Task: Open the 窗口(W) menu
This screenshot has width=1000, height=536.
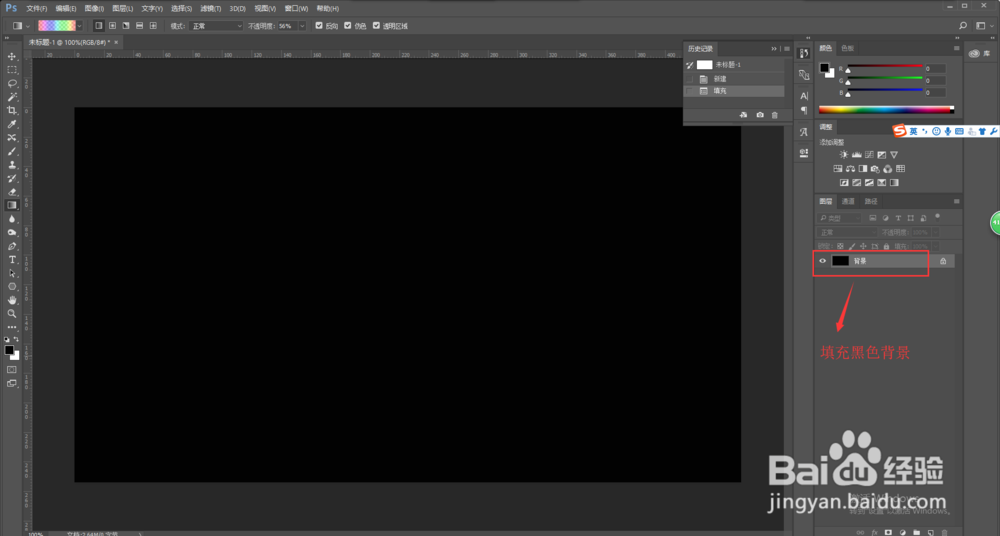Action: pos(296,8)
